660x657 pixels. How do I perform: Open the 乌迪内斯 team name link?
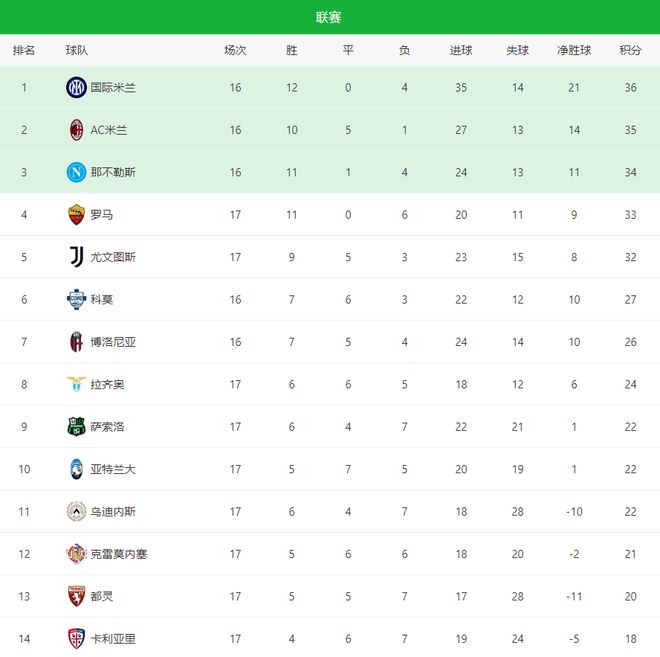pos(112,512)
